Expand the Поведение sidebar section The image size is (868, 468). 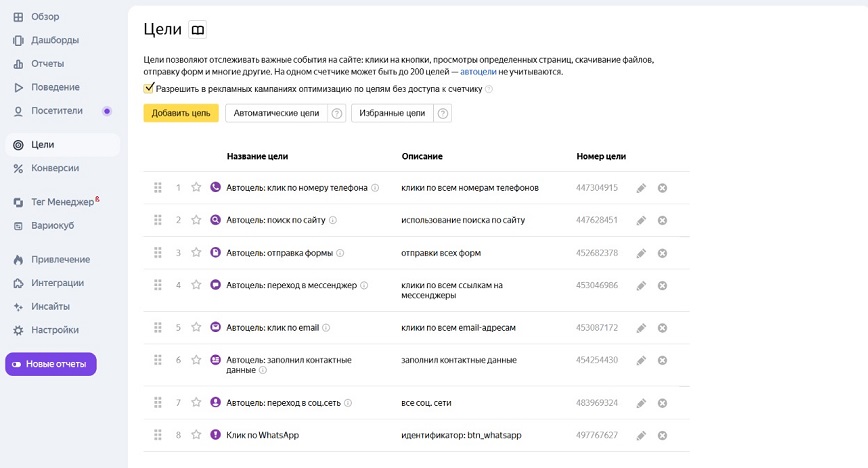pyautogui.click(x=55, y=87)
